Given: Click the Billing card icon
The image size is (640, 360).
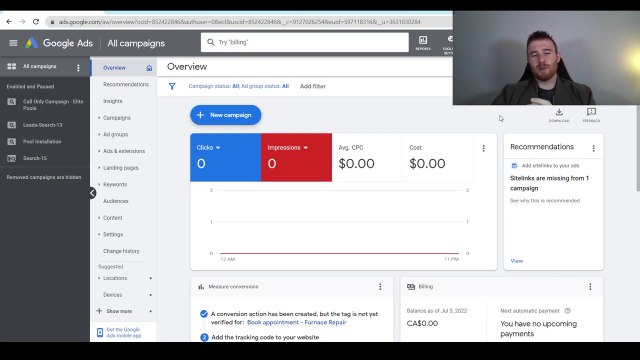Looking at the screenshot, I should (411, 287).
